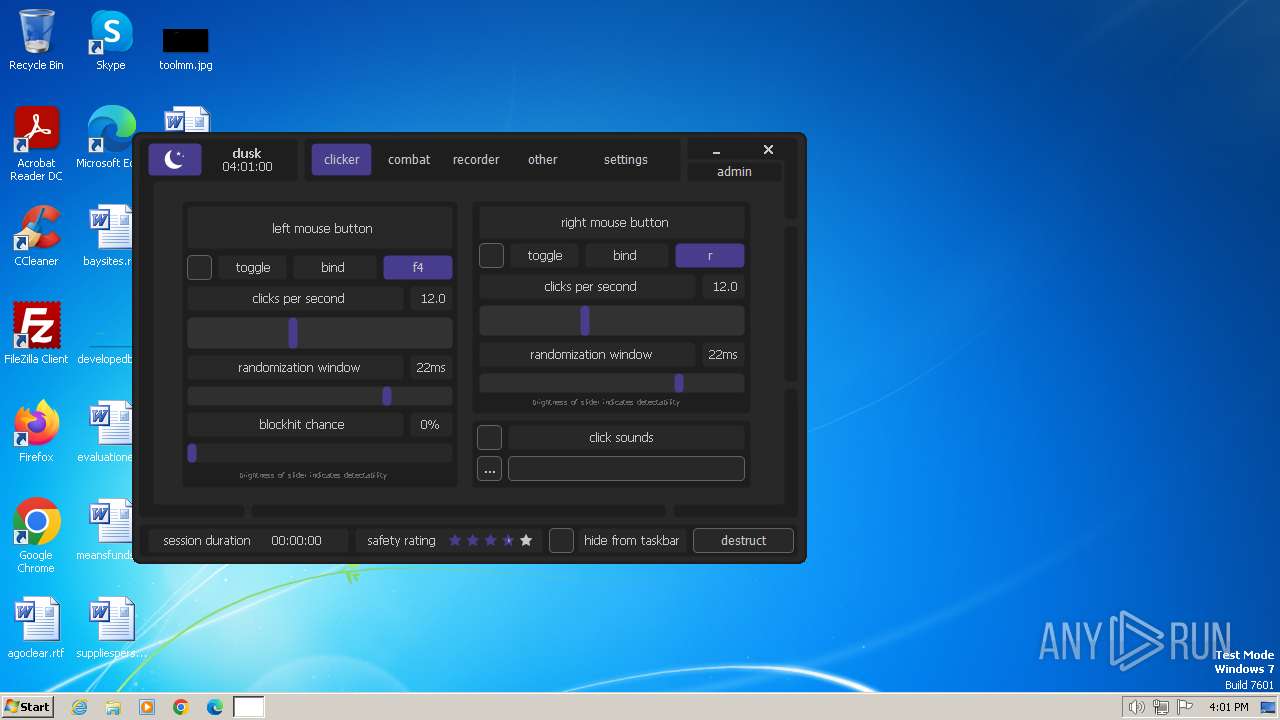The width and height of the screenshot is (1280, 720).
Task: Adjust the blockhit chance slider
Action: [x=320, y=453]
